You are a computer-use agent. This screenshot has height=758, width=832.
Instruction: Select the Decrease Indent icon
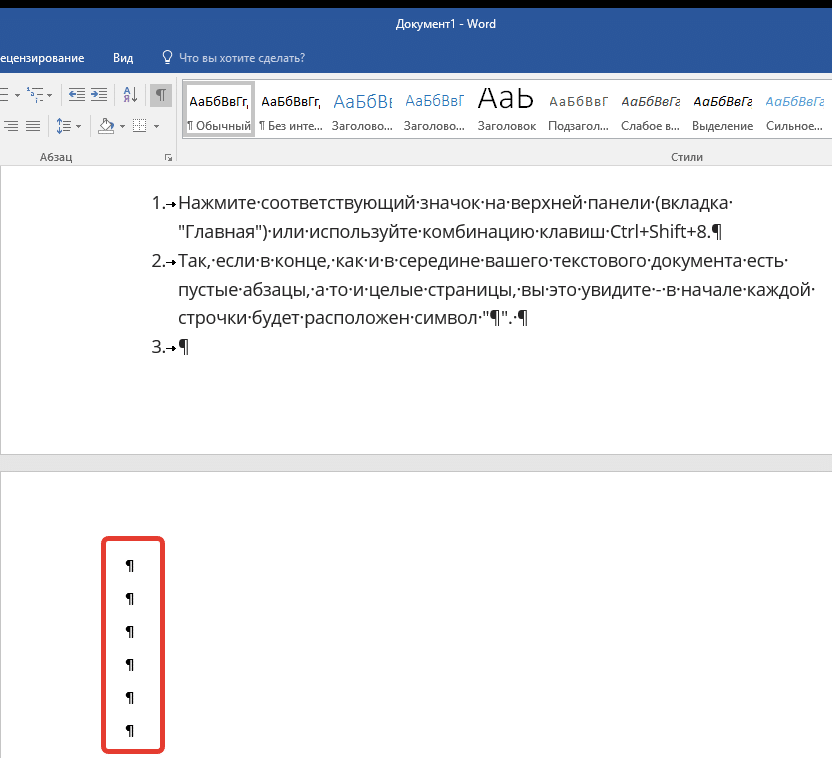click(x=78, y=93)
